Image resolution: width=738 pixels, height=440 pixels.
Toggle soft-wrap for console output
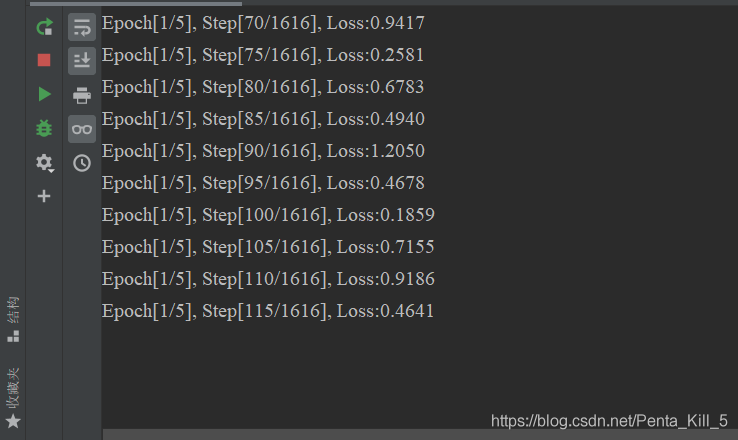click(82, 27)
